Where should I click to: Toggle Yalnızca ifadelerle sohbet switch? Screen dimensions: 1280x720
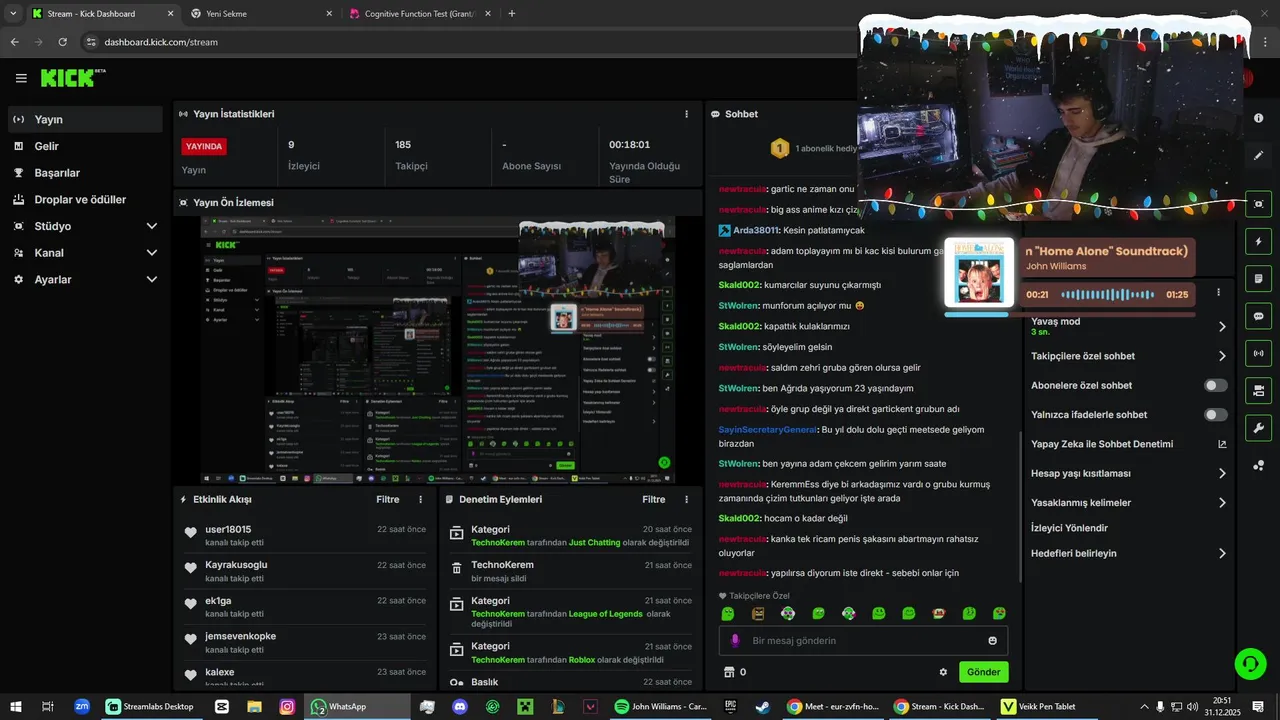pos(1215,414)
